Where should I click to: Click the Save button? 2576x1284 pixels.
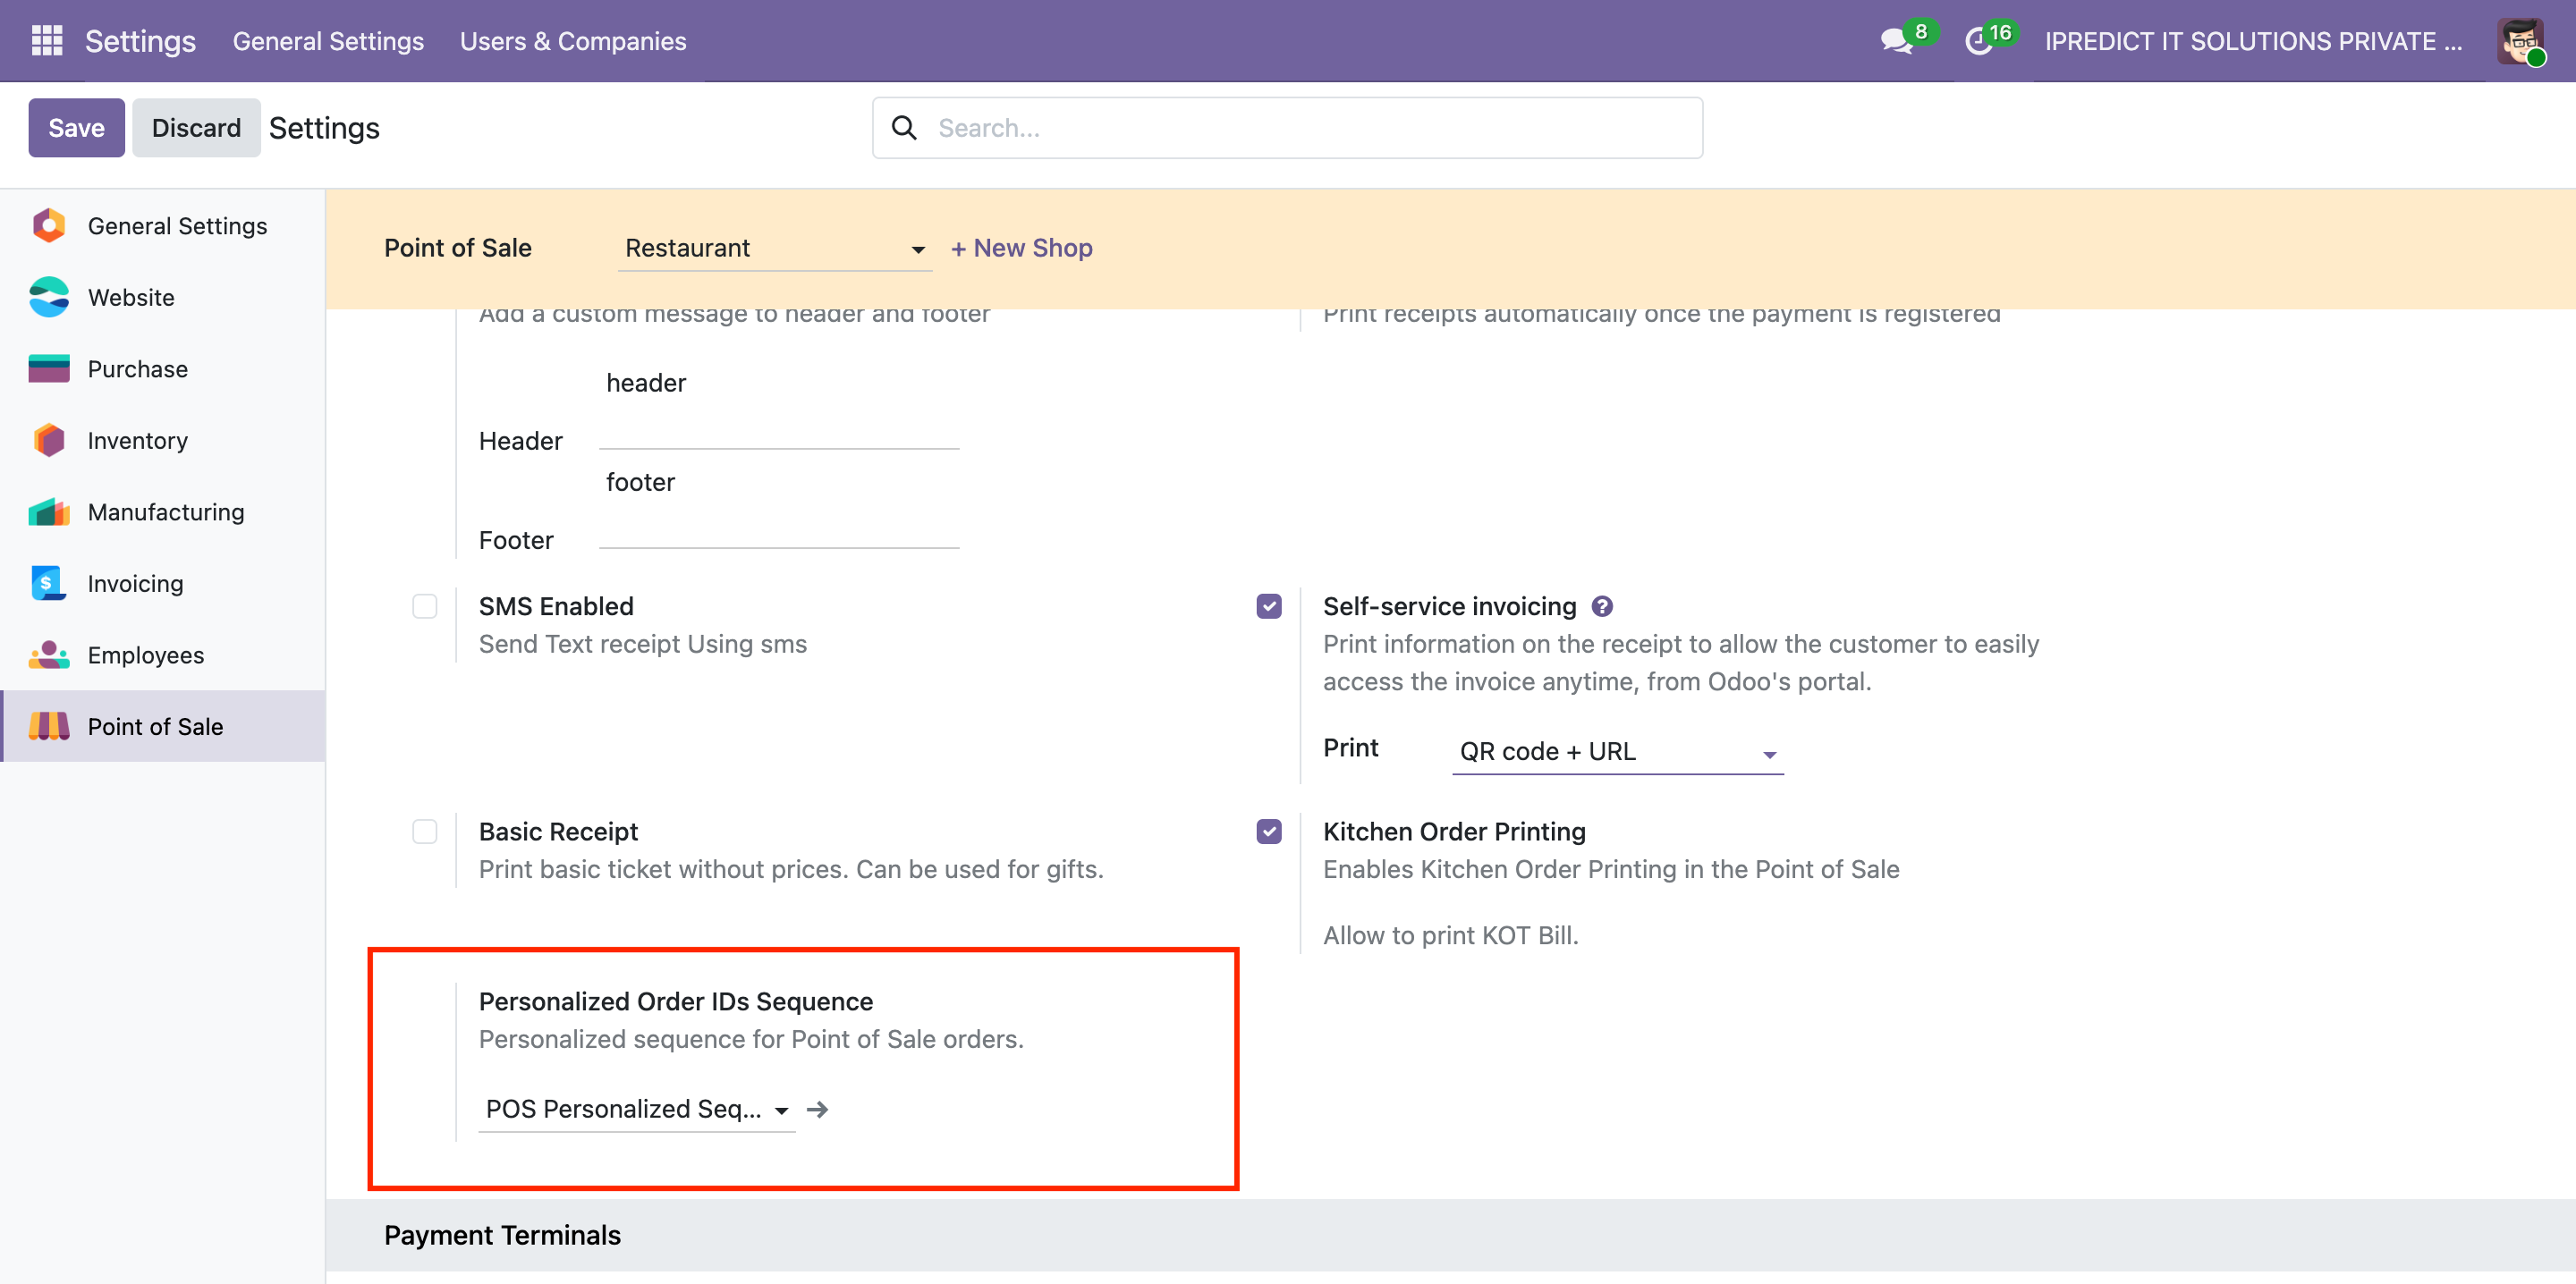pos(76,128)
